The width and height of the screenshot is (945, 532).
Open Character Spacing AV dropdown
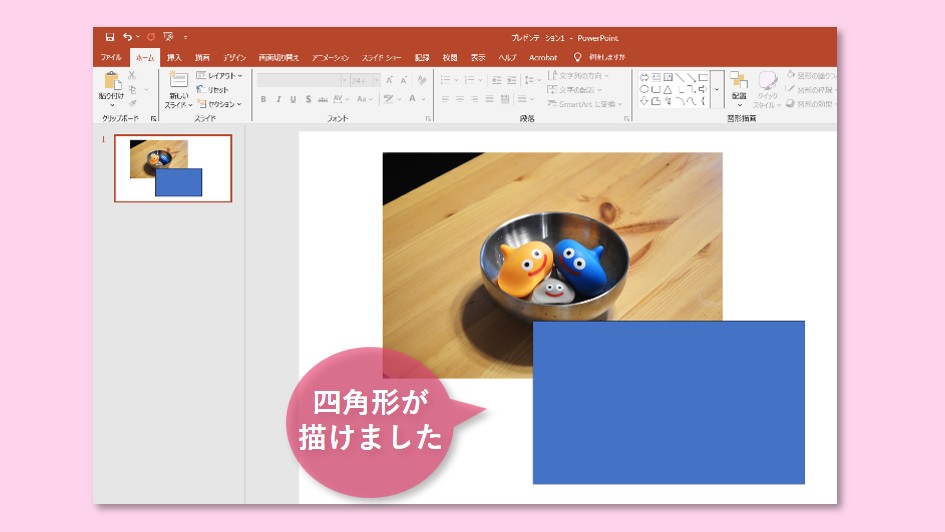pos(341,99)
